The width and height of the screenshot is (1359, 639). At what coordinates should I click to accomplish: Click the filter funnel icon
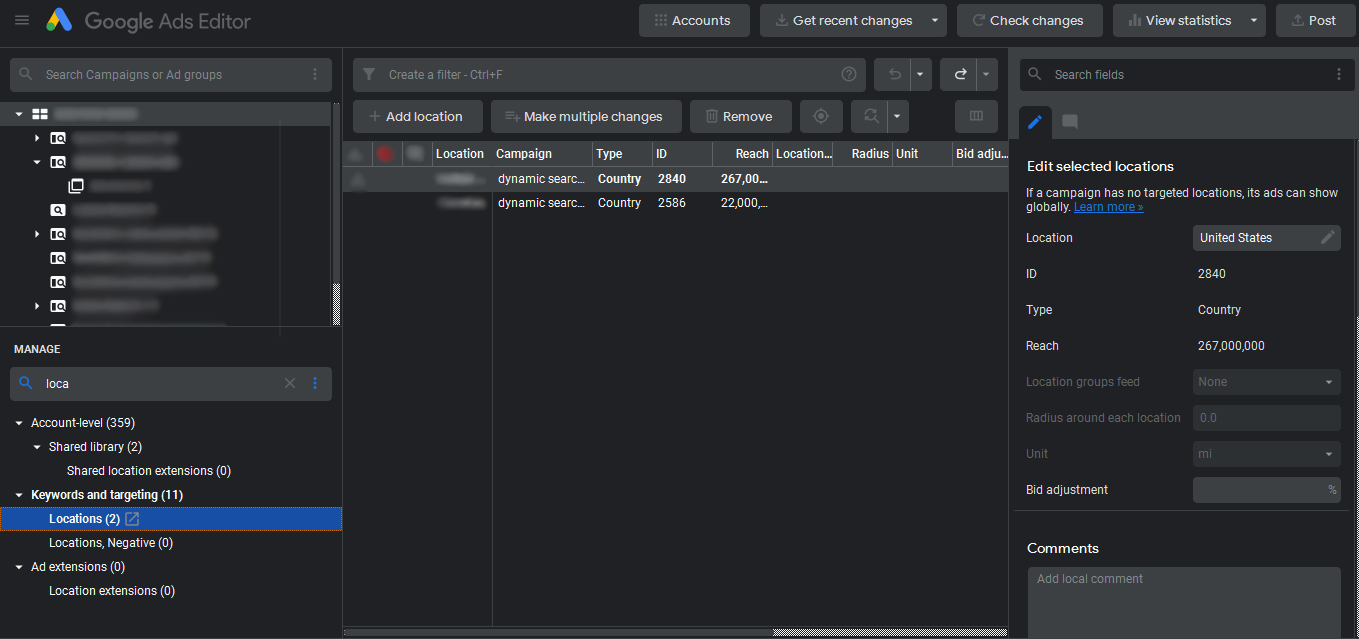coord(369,74)
